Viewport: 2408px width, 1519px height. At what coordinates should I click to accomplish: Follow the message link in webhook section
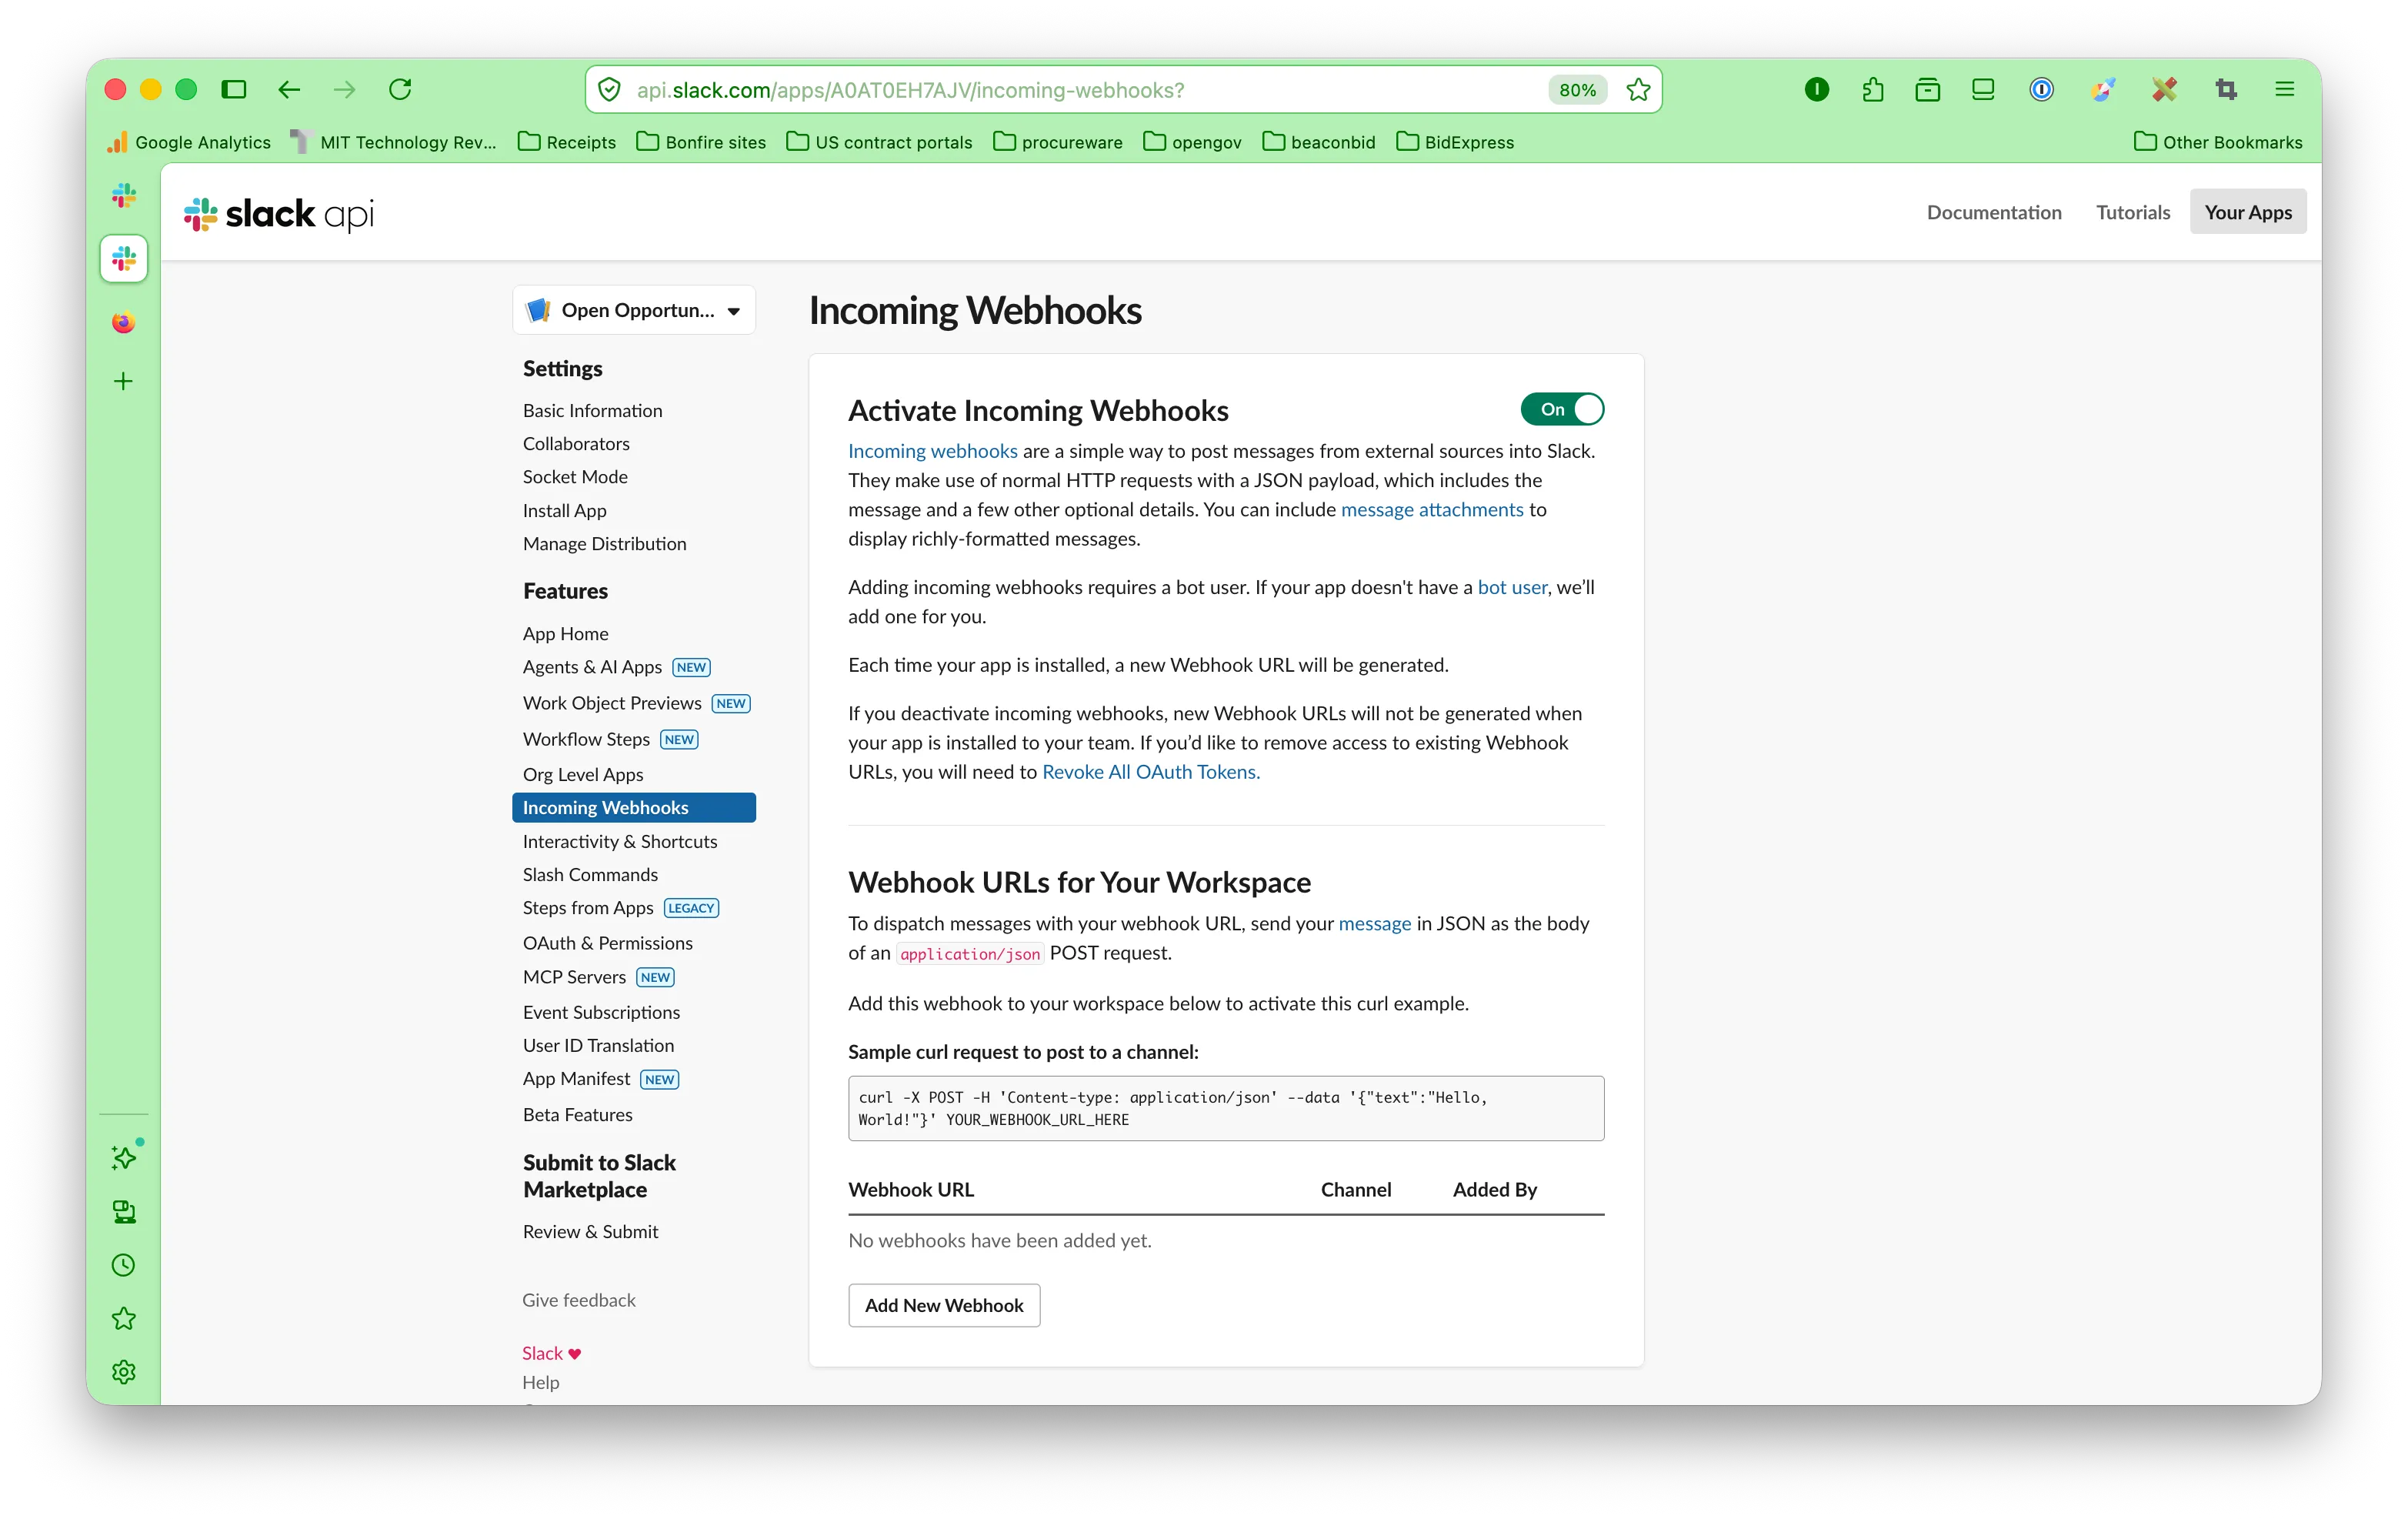point(1374,923)
